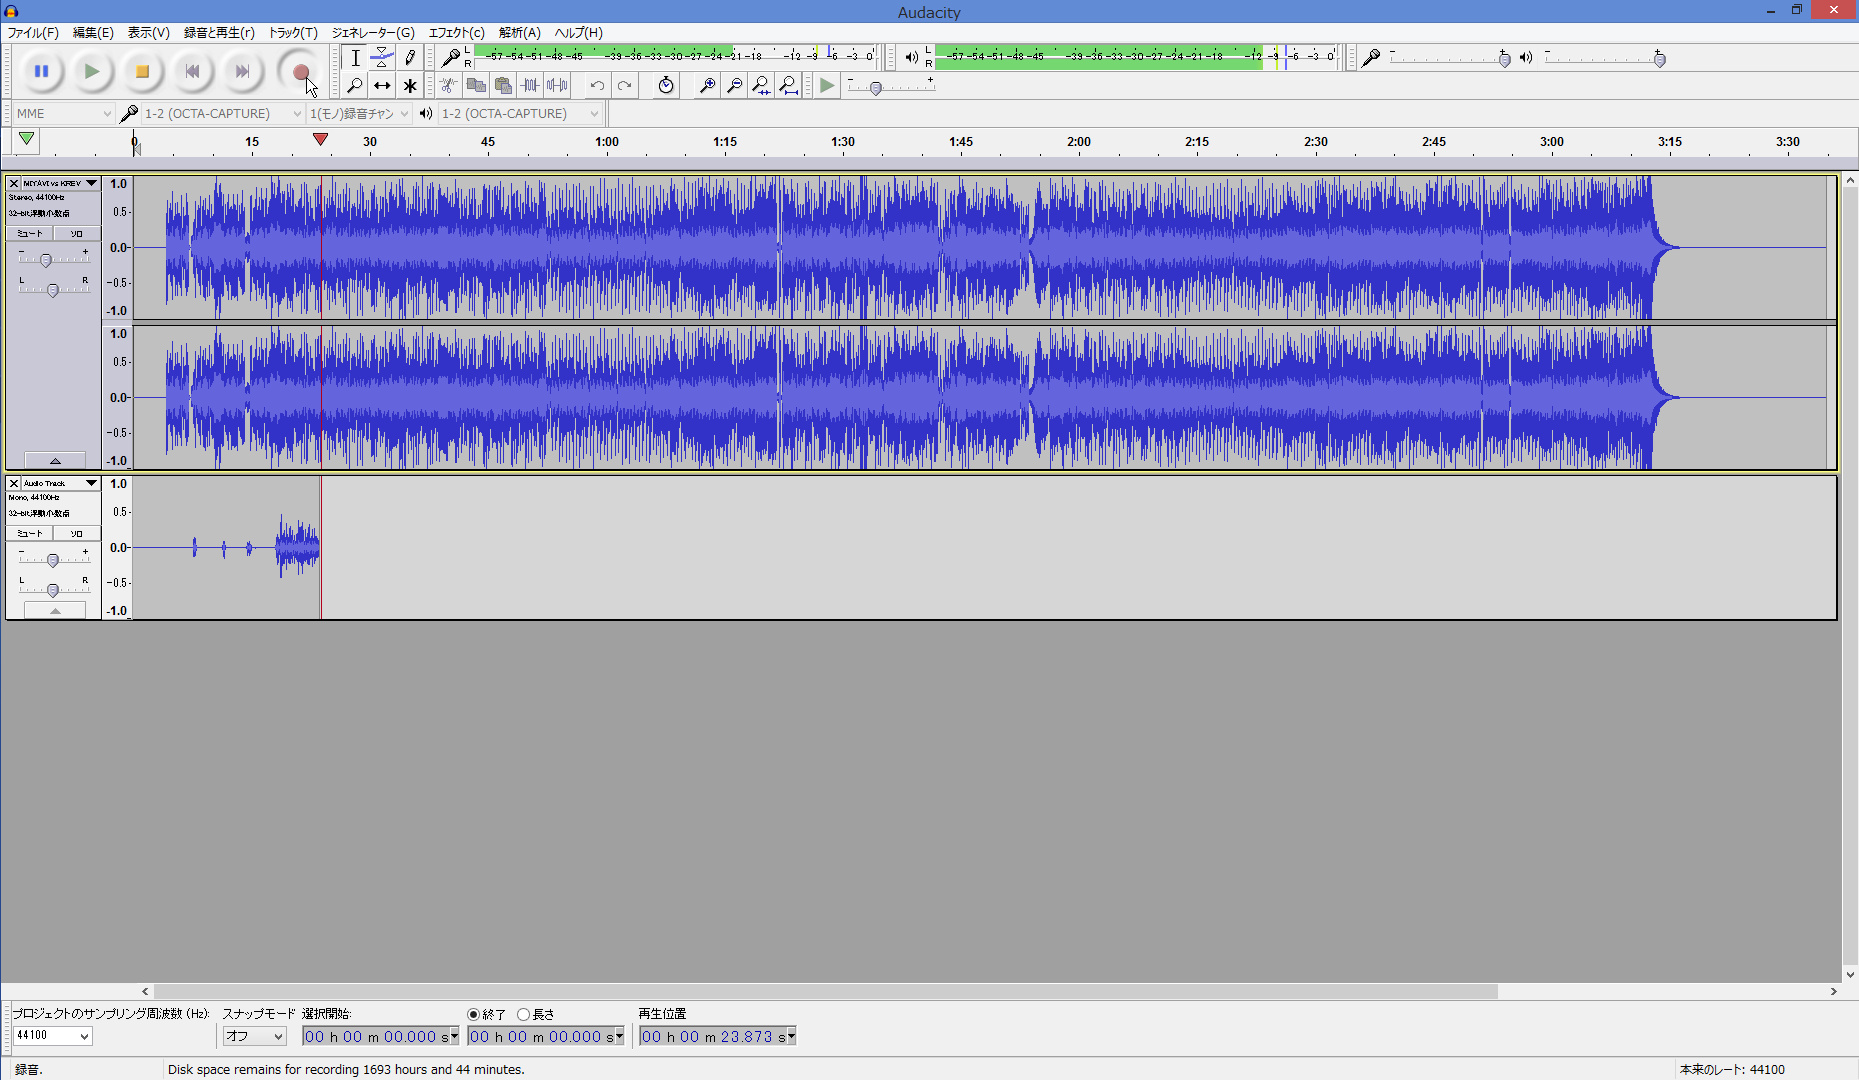Click the Paste clipboard icon
The width and height of the screenshot is (1859, 1080).
click(503, 86)
